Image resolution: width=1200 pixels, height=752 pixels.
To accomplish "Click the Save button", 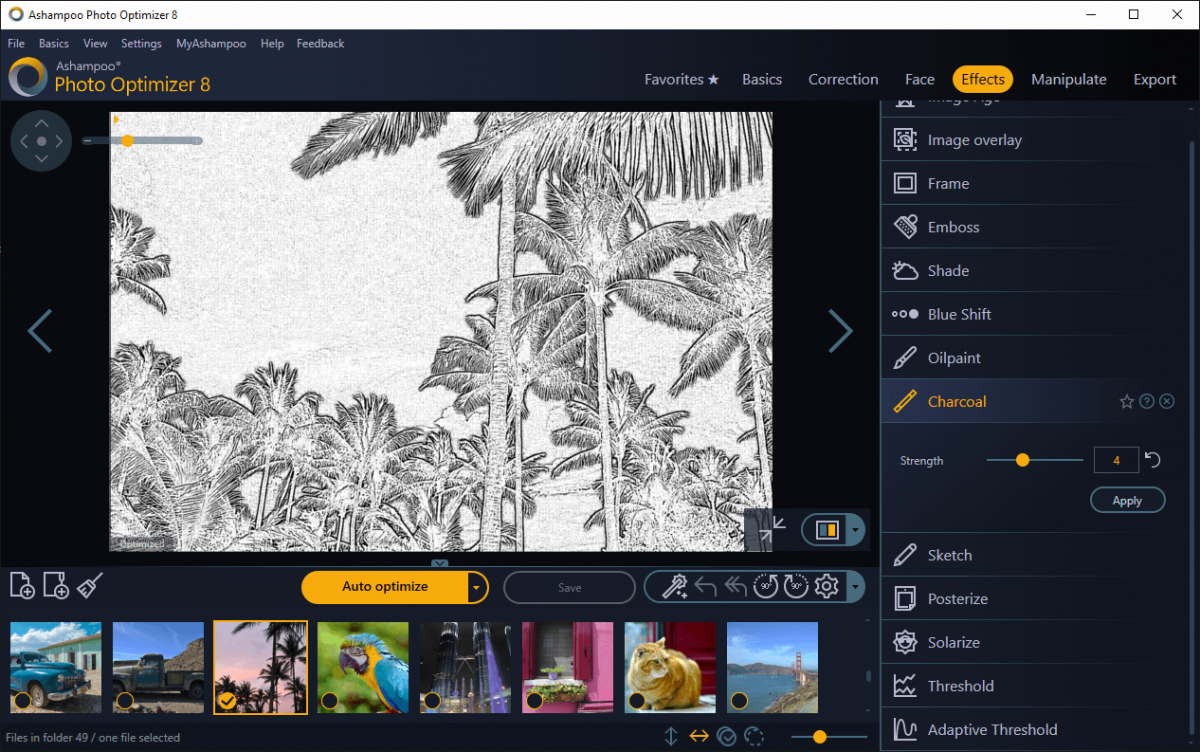I will pyautogui.click(x=569, y=587).
